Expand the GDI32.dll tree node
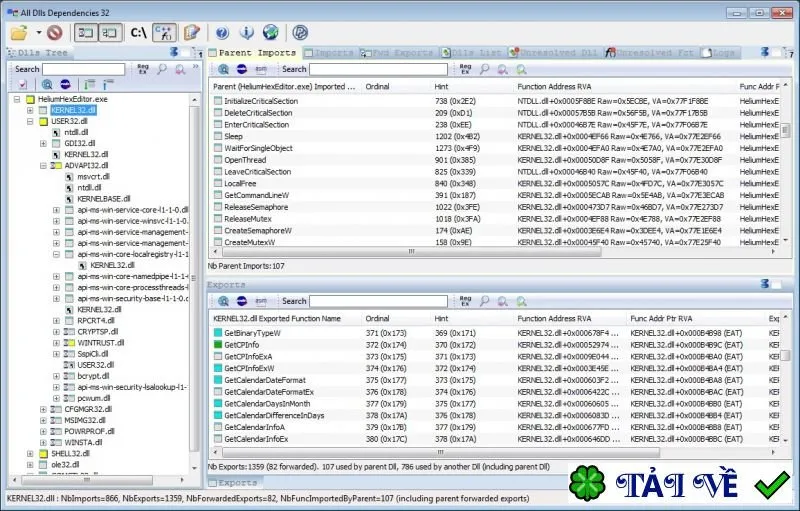This screenshot has width=800, height=511. pos(43,144)
